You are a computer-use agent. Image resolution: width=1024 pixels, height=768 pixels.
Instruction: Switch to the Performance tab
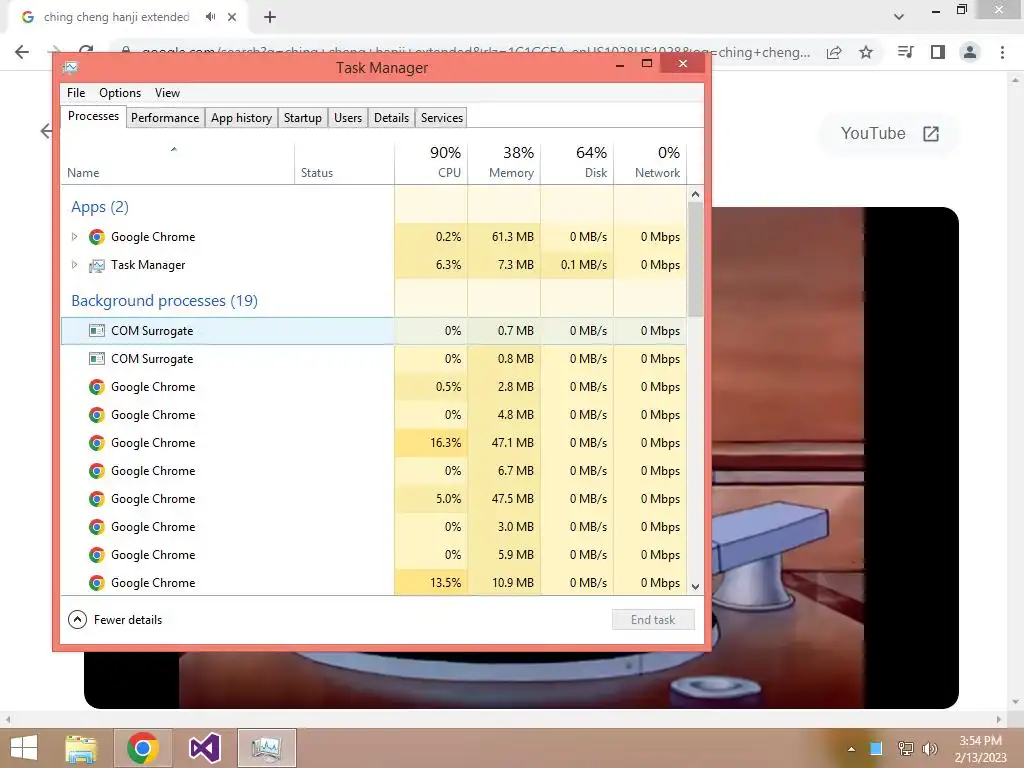click(x=165, y=118)
